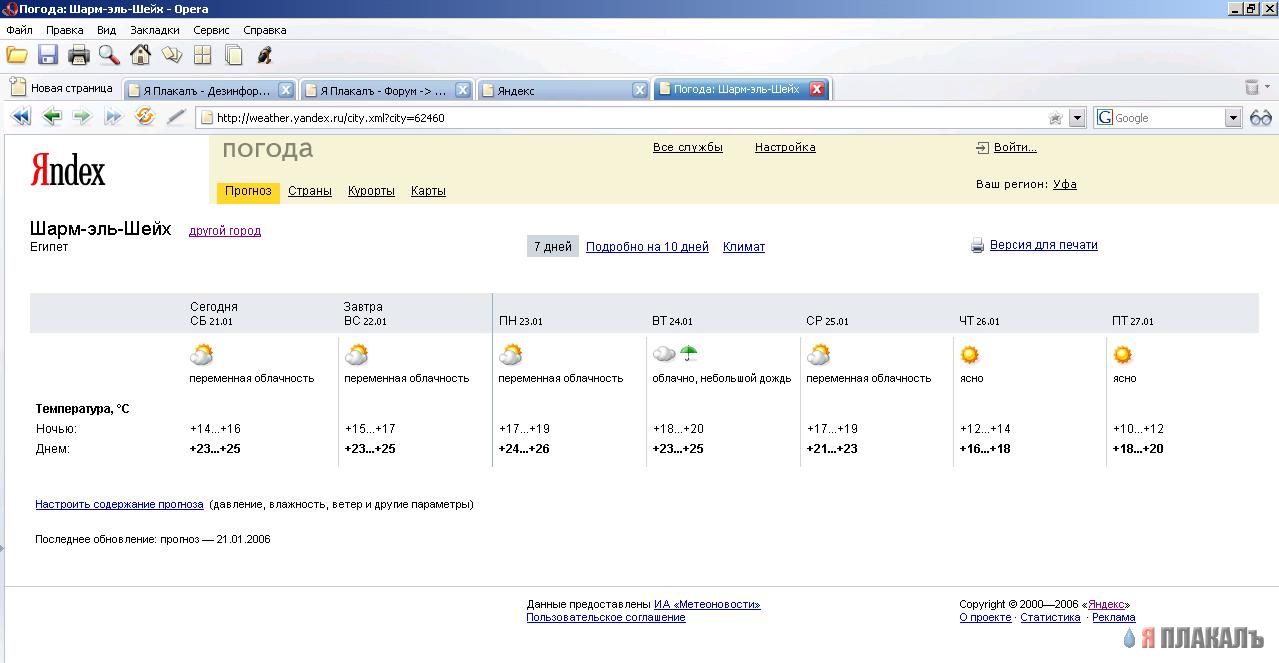
Task: Click the Все службы link
Action: (x=688, y=147)
